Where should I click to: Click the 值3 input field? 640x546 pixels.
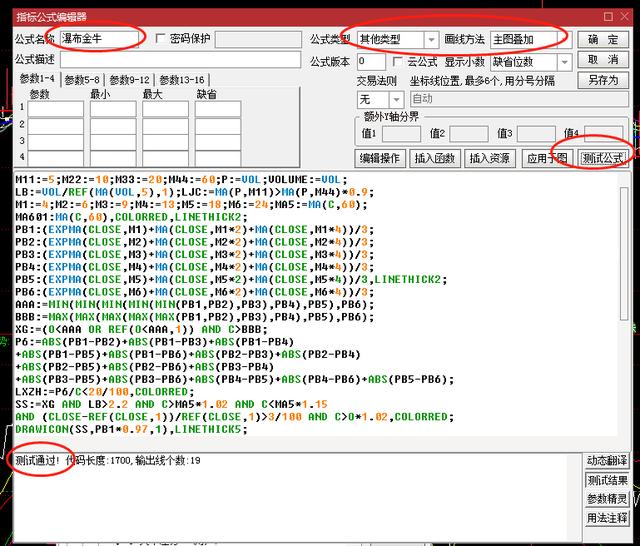tap(536, 134)
